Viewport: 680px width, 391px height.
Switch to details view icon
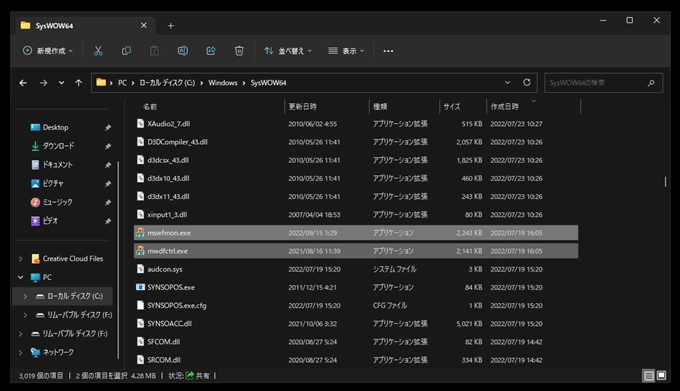tap(649, 375)
